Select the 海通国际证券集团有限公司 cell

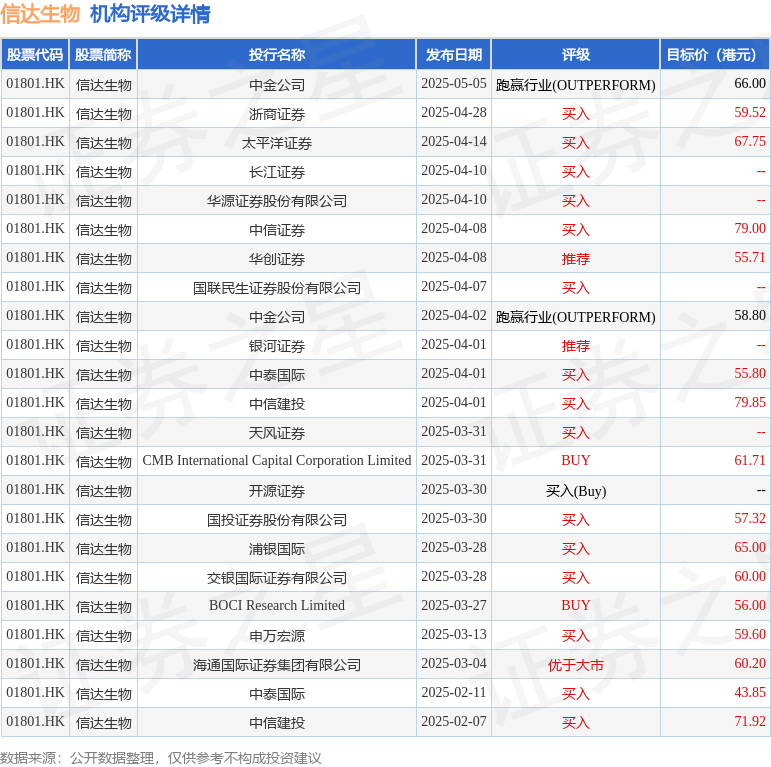[x=277, y=665]
